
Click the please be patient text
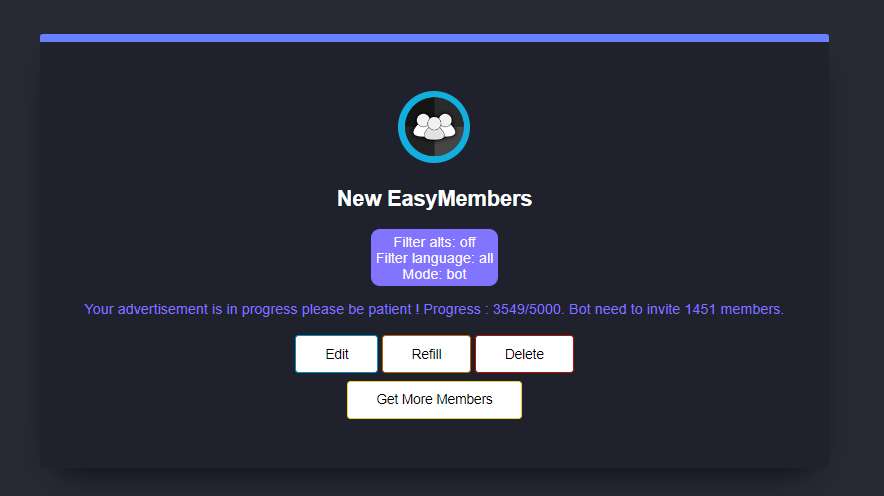tap(356, 309)
